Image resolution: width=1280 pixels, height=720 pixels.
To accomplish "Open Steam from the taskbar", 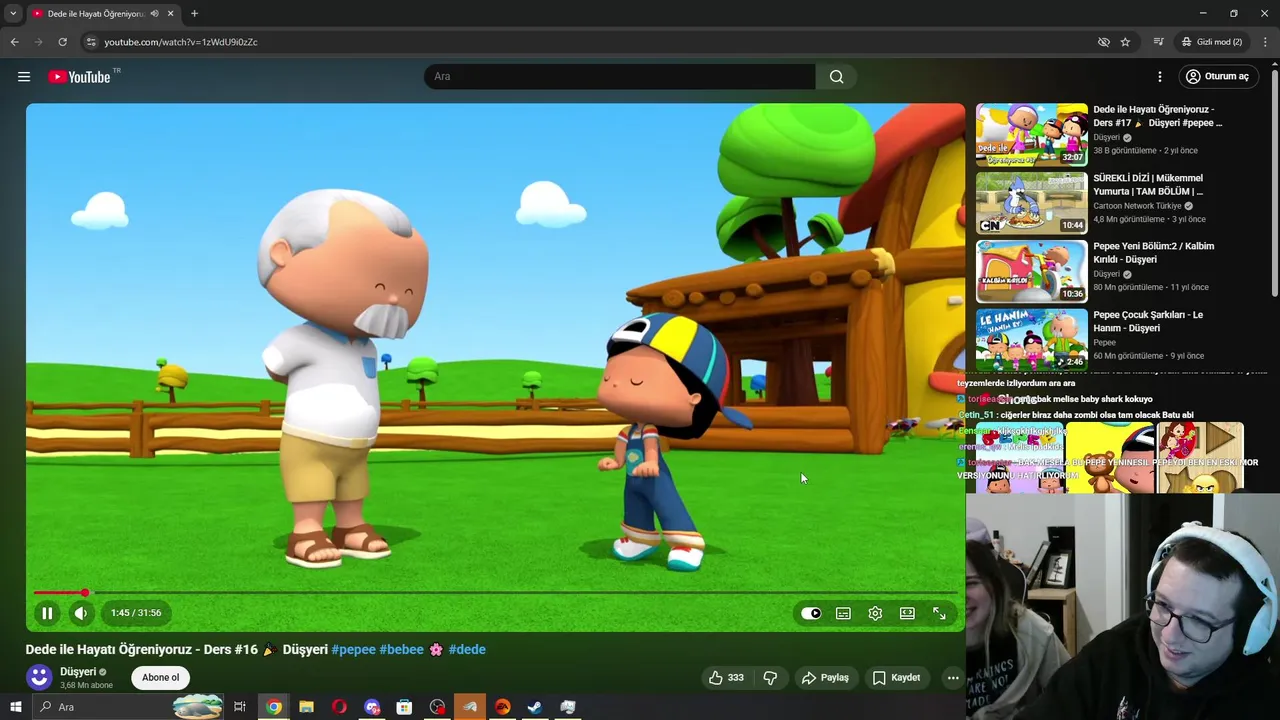I will tap(535, 707).
